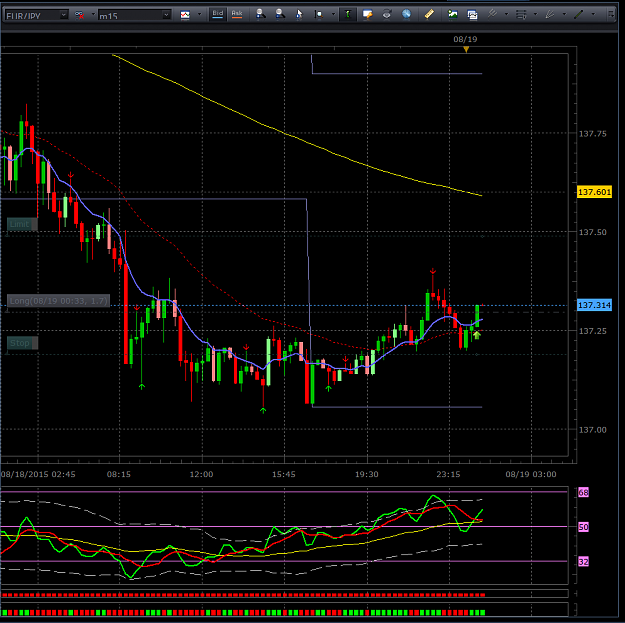Expand the arrow beside the remove indicator icon

(93, 15)
